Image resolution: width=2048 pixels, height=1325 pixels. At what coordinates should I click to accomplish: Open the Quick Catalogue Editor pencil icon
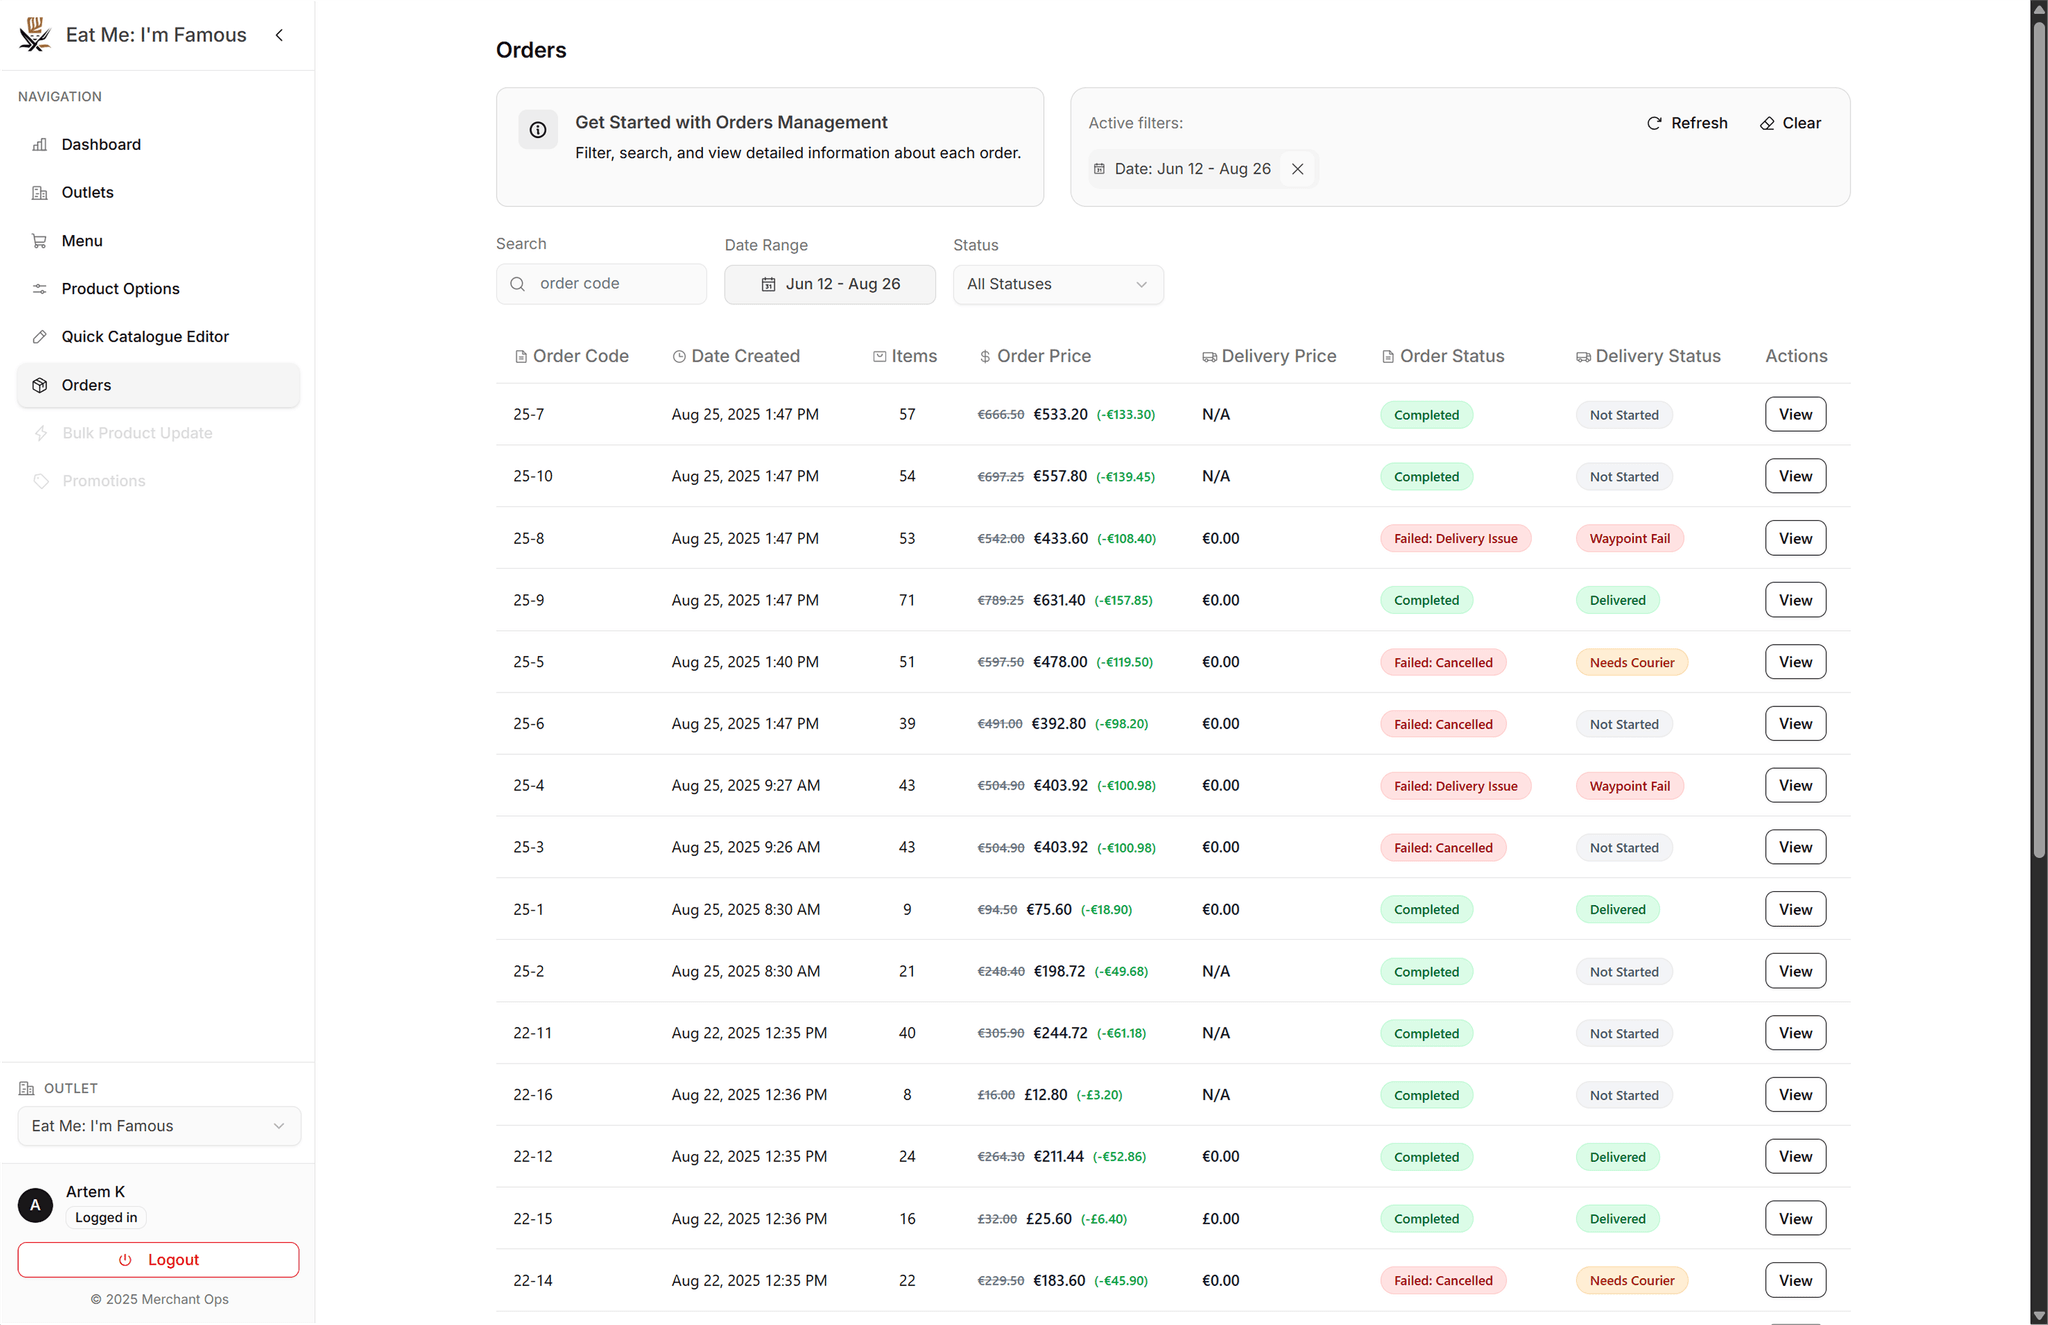click(x=39, y=336)
